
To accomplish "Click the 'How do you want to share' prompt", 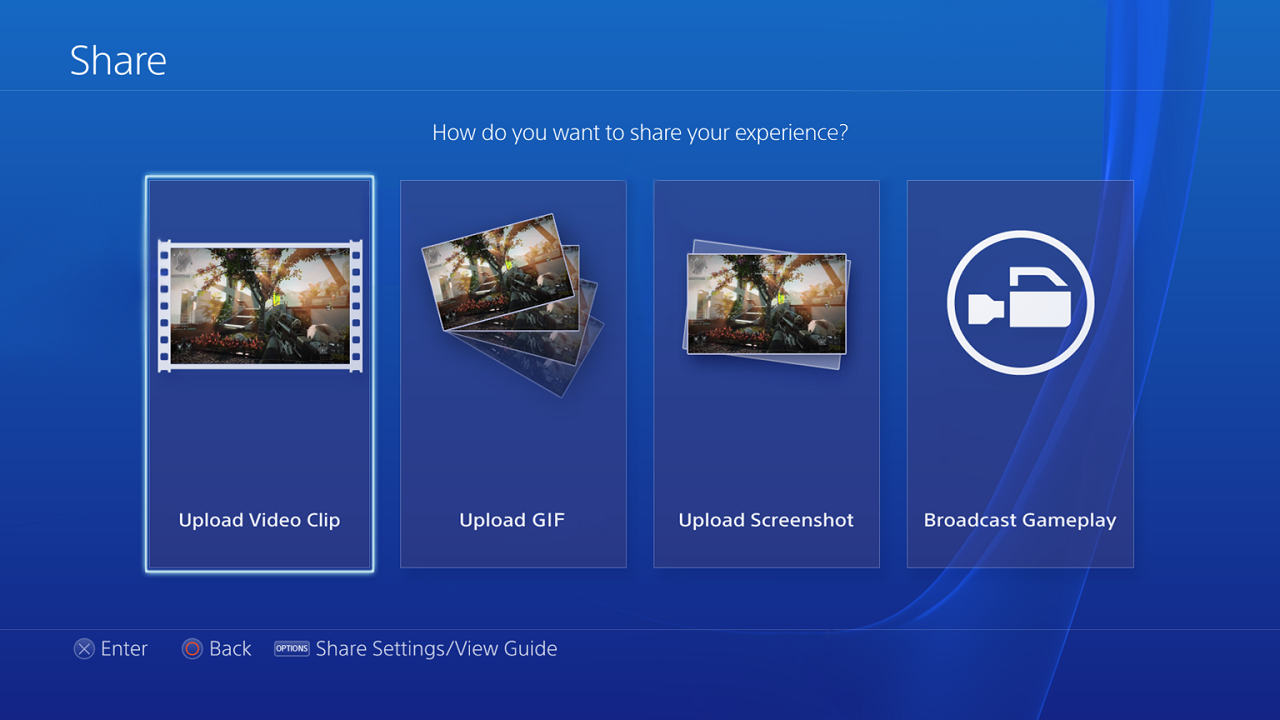I will point(640,132).
